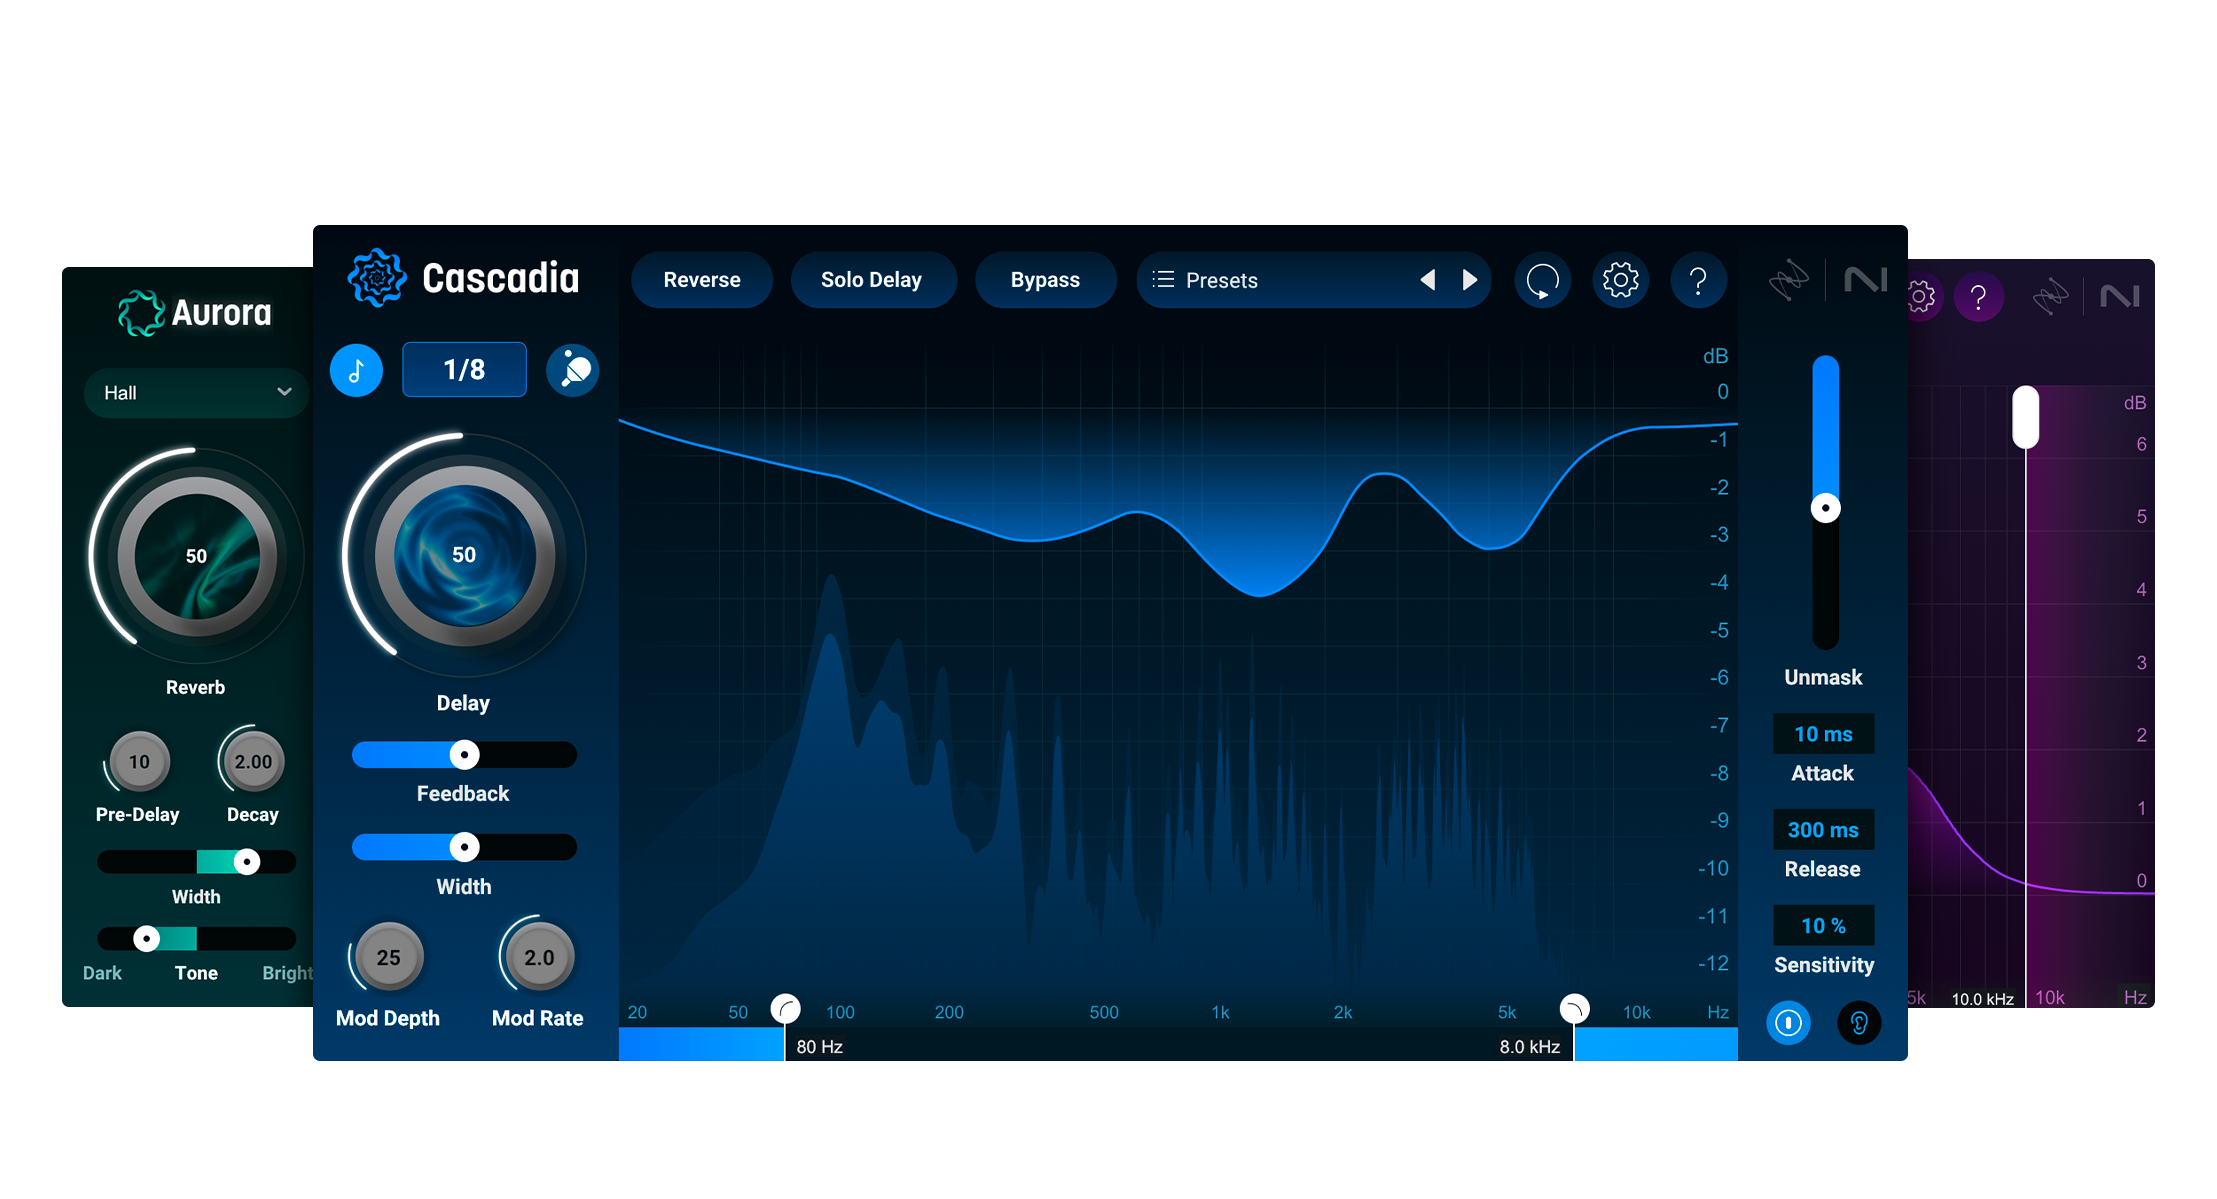The image size is (2217, 1199).
Task: Toggle Bypass in Cascadia
Action: tap(1045, 280)
